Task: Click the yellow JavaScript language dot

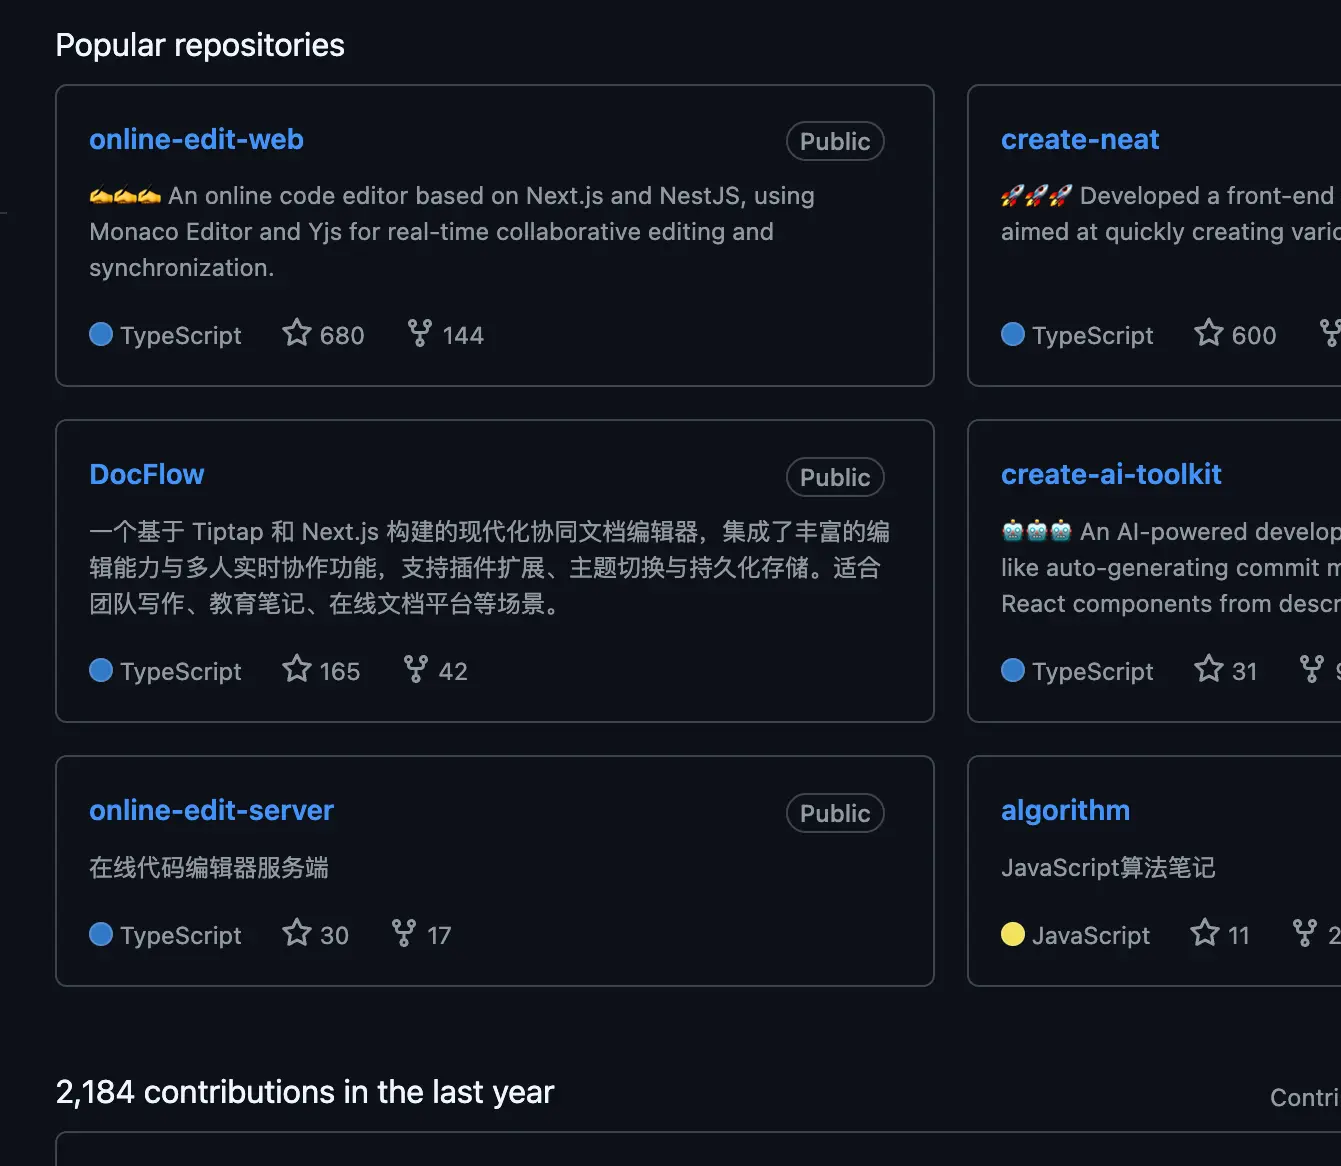Action: point(1013,934)
